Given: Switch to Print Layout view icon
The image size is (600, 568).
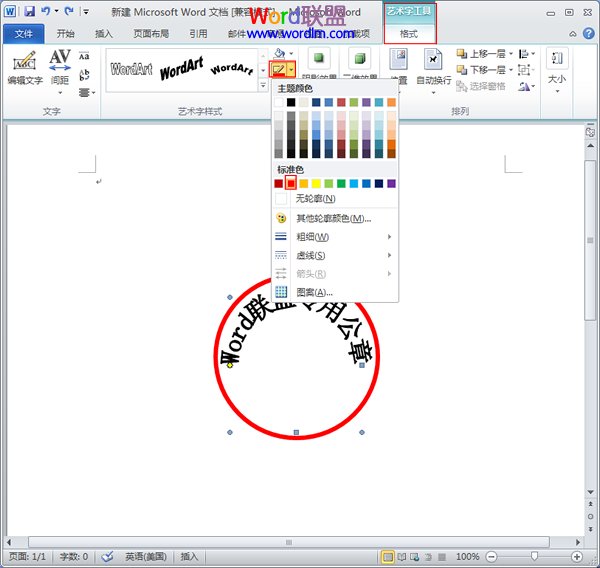Looking at the screenshot, I should click(388, 557).
